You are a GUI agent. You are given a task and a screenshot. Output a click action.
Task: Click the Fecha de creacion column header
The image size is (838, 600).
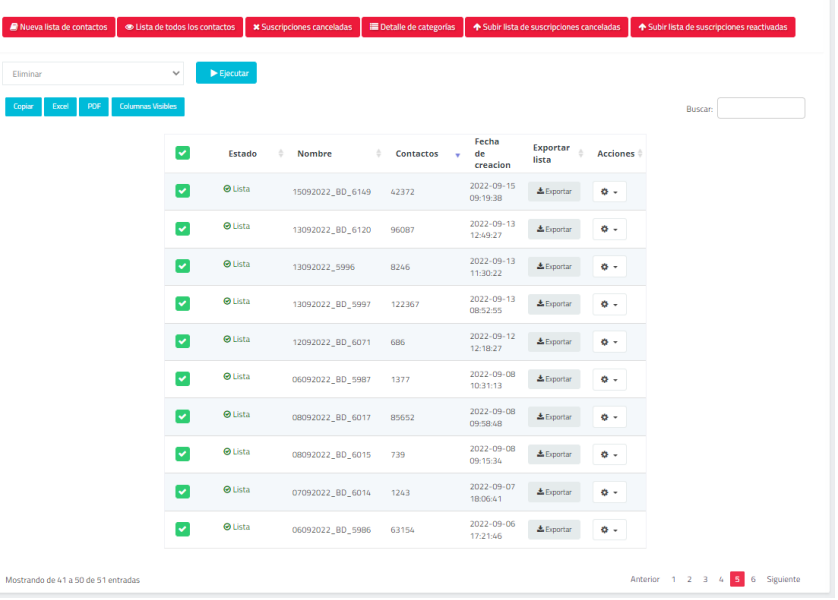click(x=492, y=153)
